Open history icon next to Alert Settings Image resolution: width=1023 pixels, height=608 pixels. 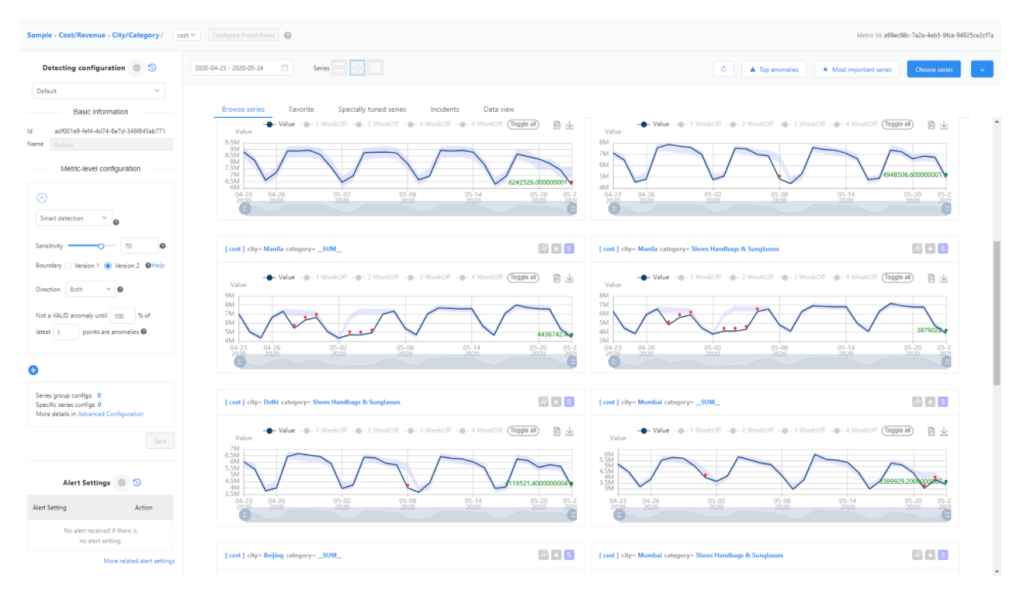pos(137,482)
